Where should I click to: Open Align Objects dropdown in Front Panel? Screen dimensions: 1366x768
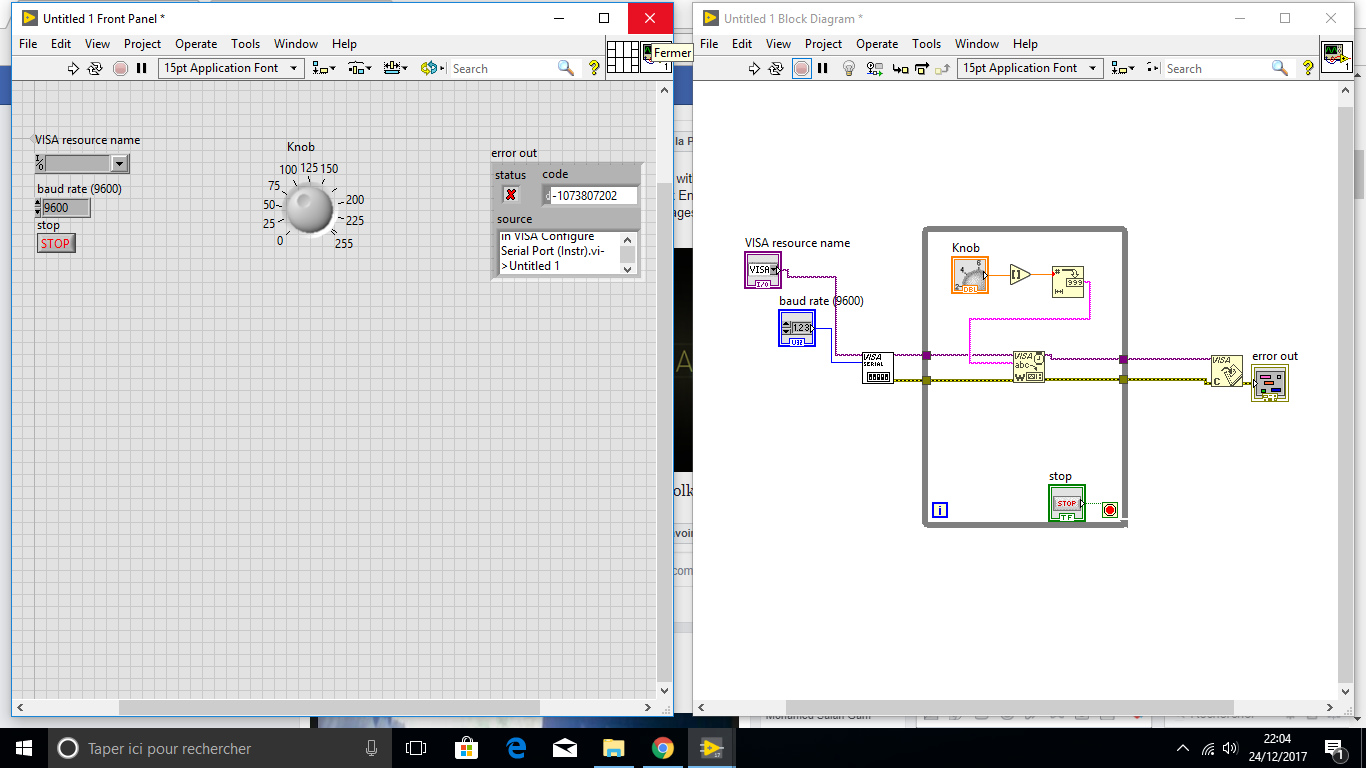tap(323, 68)
